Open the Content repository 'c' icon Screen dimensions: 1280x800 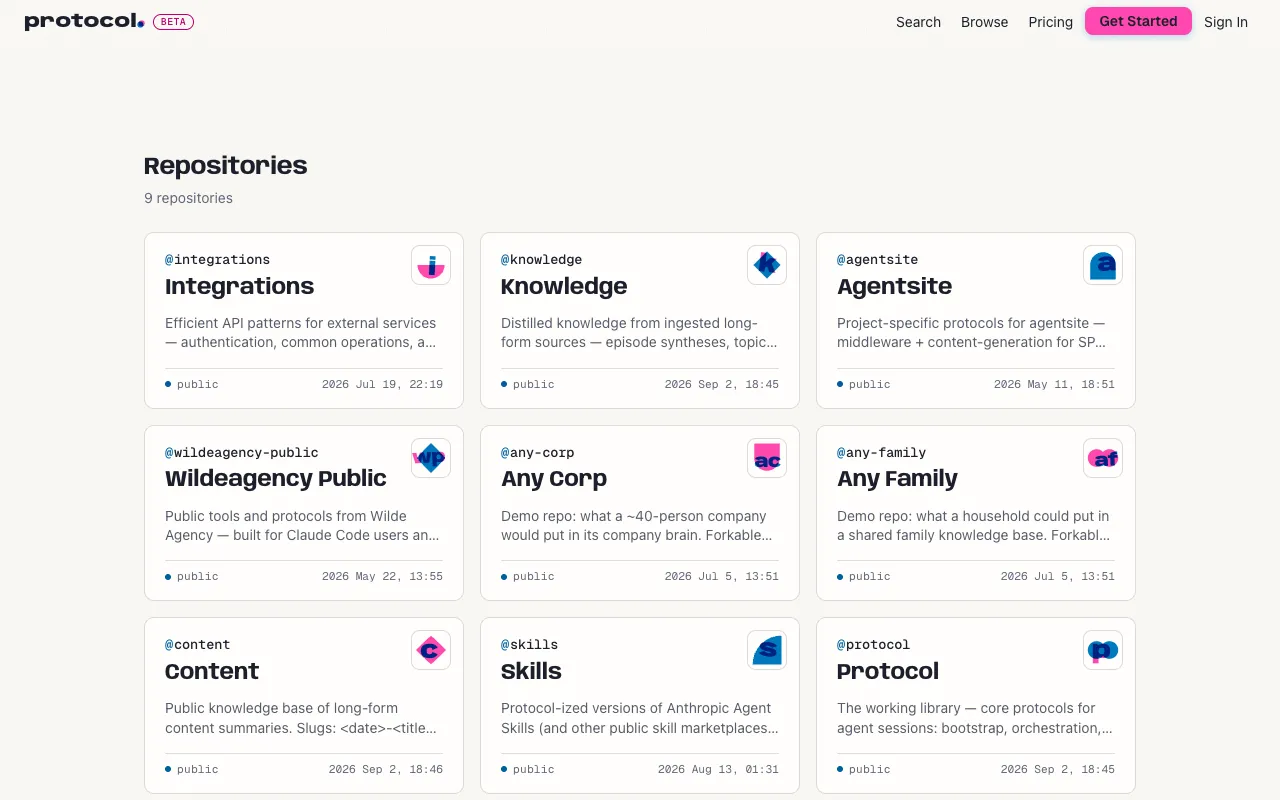click(431, 650)
